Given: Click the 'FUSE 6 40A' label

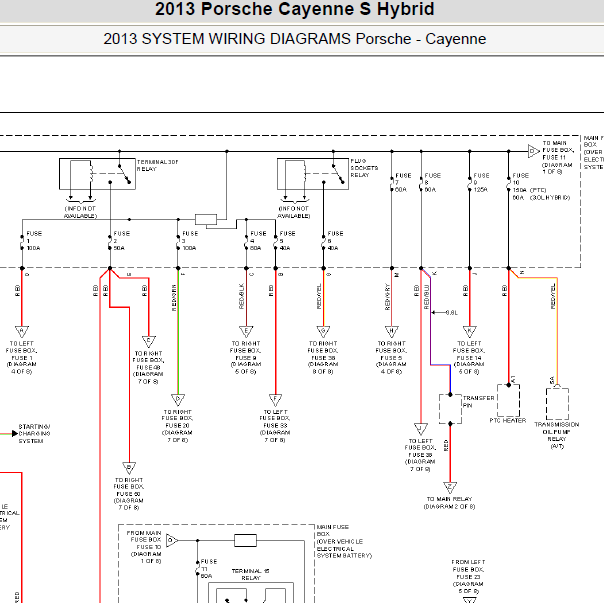Looking at the screenshot, I should 335,241.
